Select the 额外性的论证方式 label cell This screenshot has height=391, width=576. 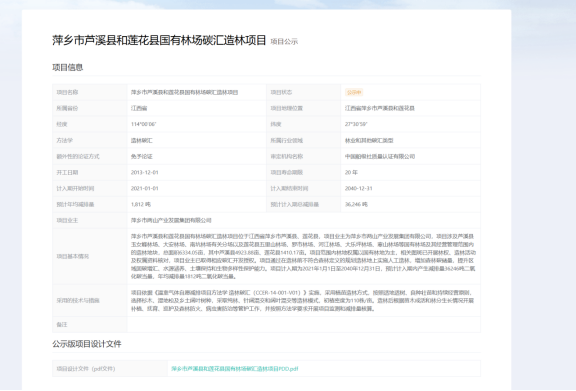point(90,157)
